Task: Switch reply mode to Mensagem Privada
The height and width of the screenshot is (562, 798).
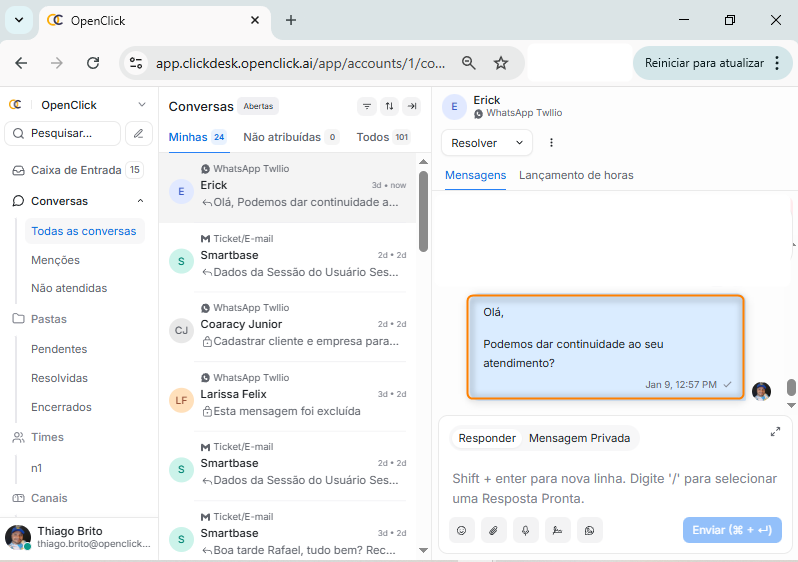Action: tap(579, 438)
